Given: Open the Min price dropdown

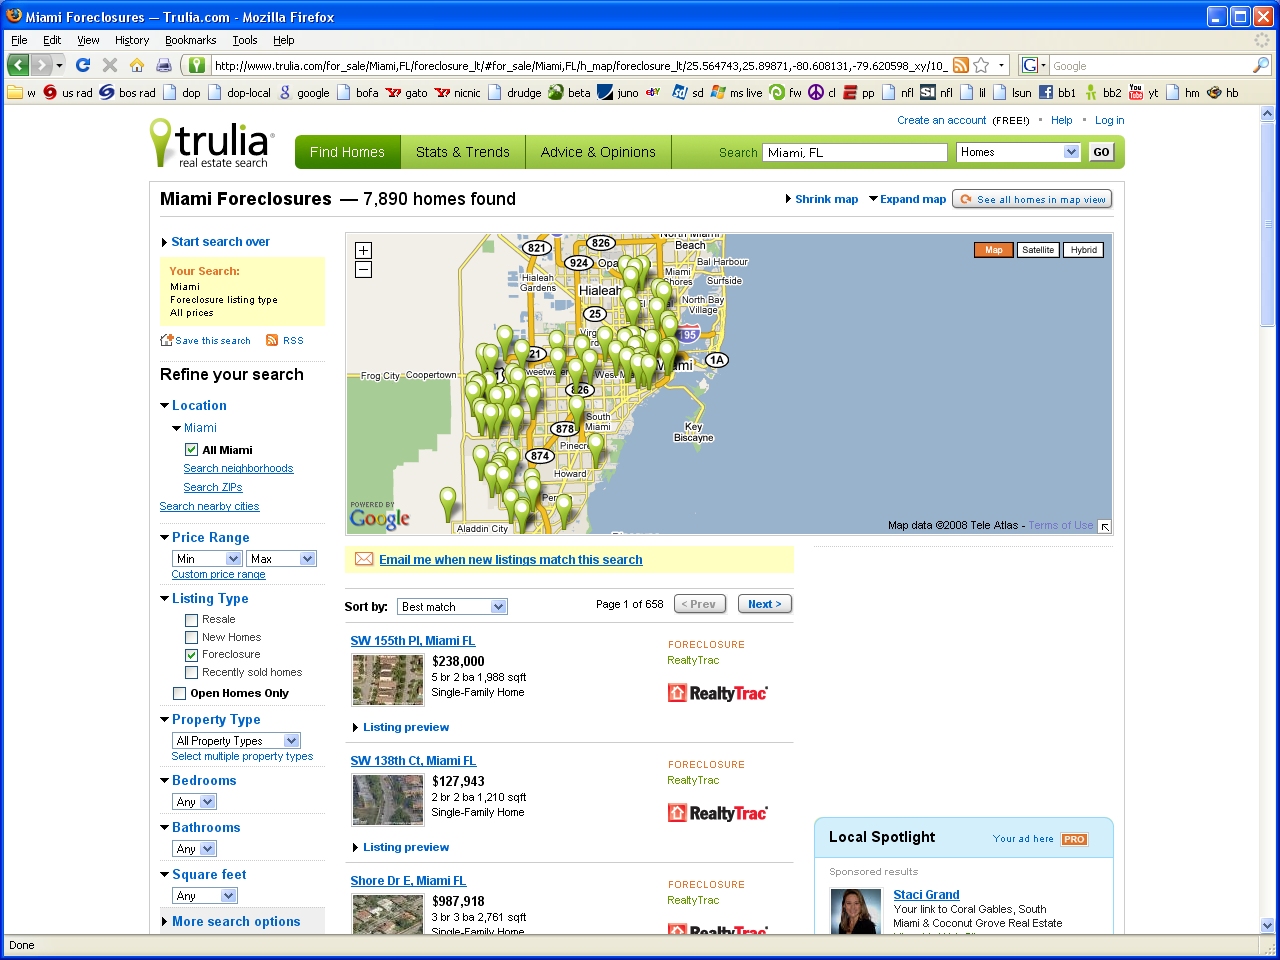Looking at the screenshot, I should pos(207,559).
